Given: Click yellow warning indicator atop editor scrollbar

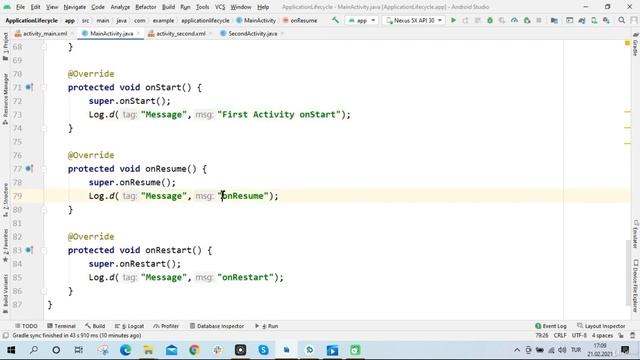Looking at the screenshot, I should (x=627, y=43).
